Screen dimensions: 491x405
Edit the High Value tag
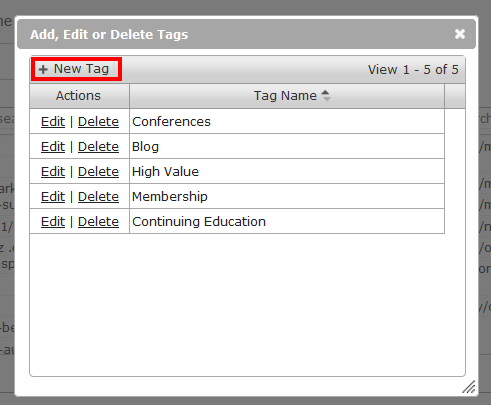click(53, 172)
